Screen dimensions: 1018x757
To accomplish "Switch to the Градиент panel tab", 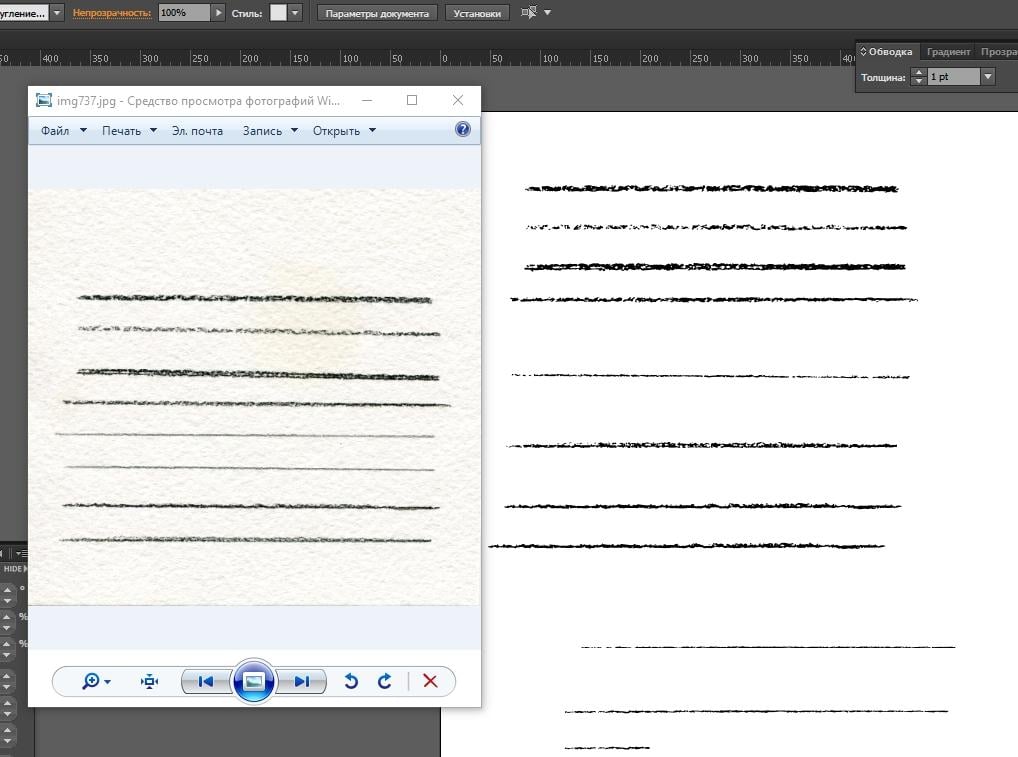I will pyautogui.click(x=948, y=51).
